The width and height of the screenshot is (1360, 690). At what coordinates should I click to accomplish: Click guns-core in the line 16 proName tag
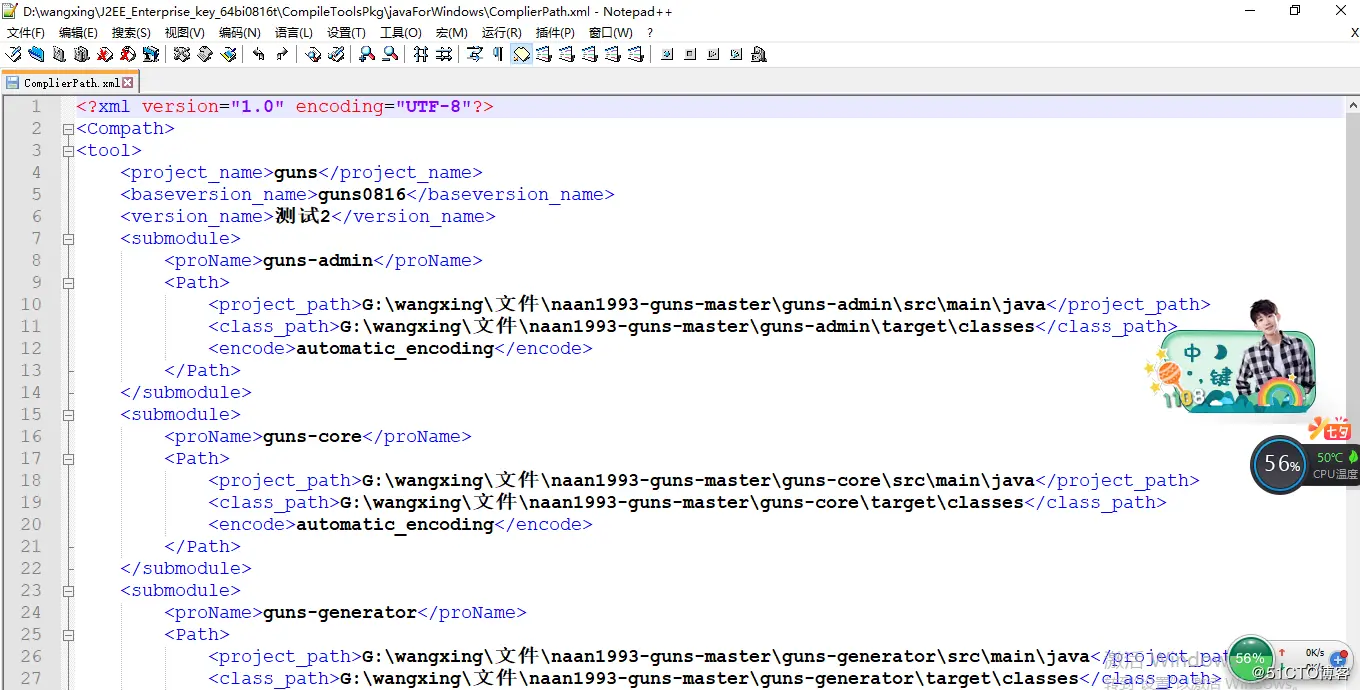[x=312, y=436]
